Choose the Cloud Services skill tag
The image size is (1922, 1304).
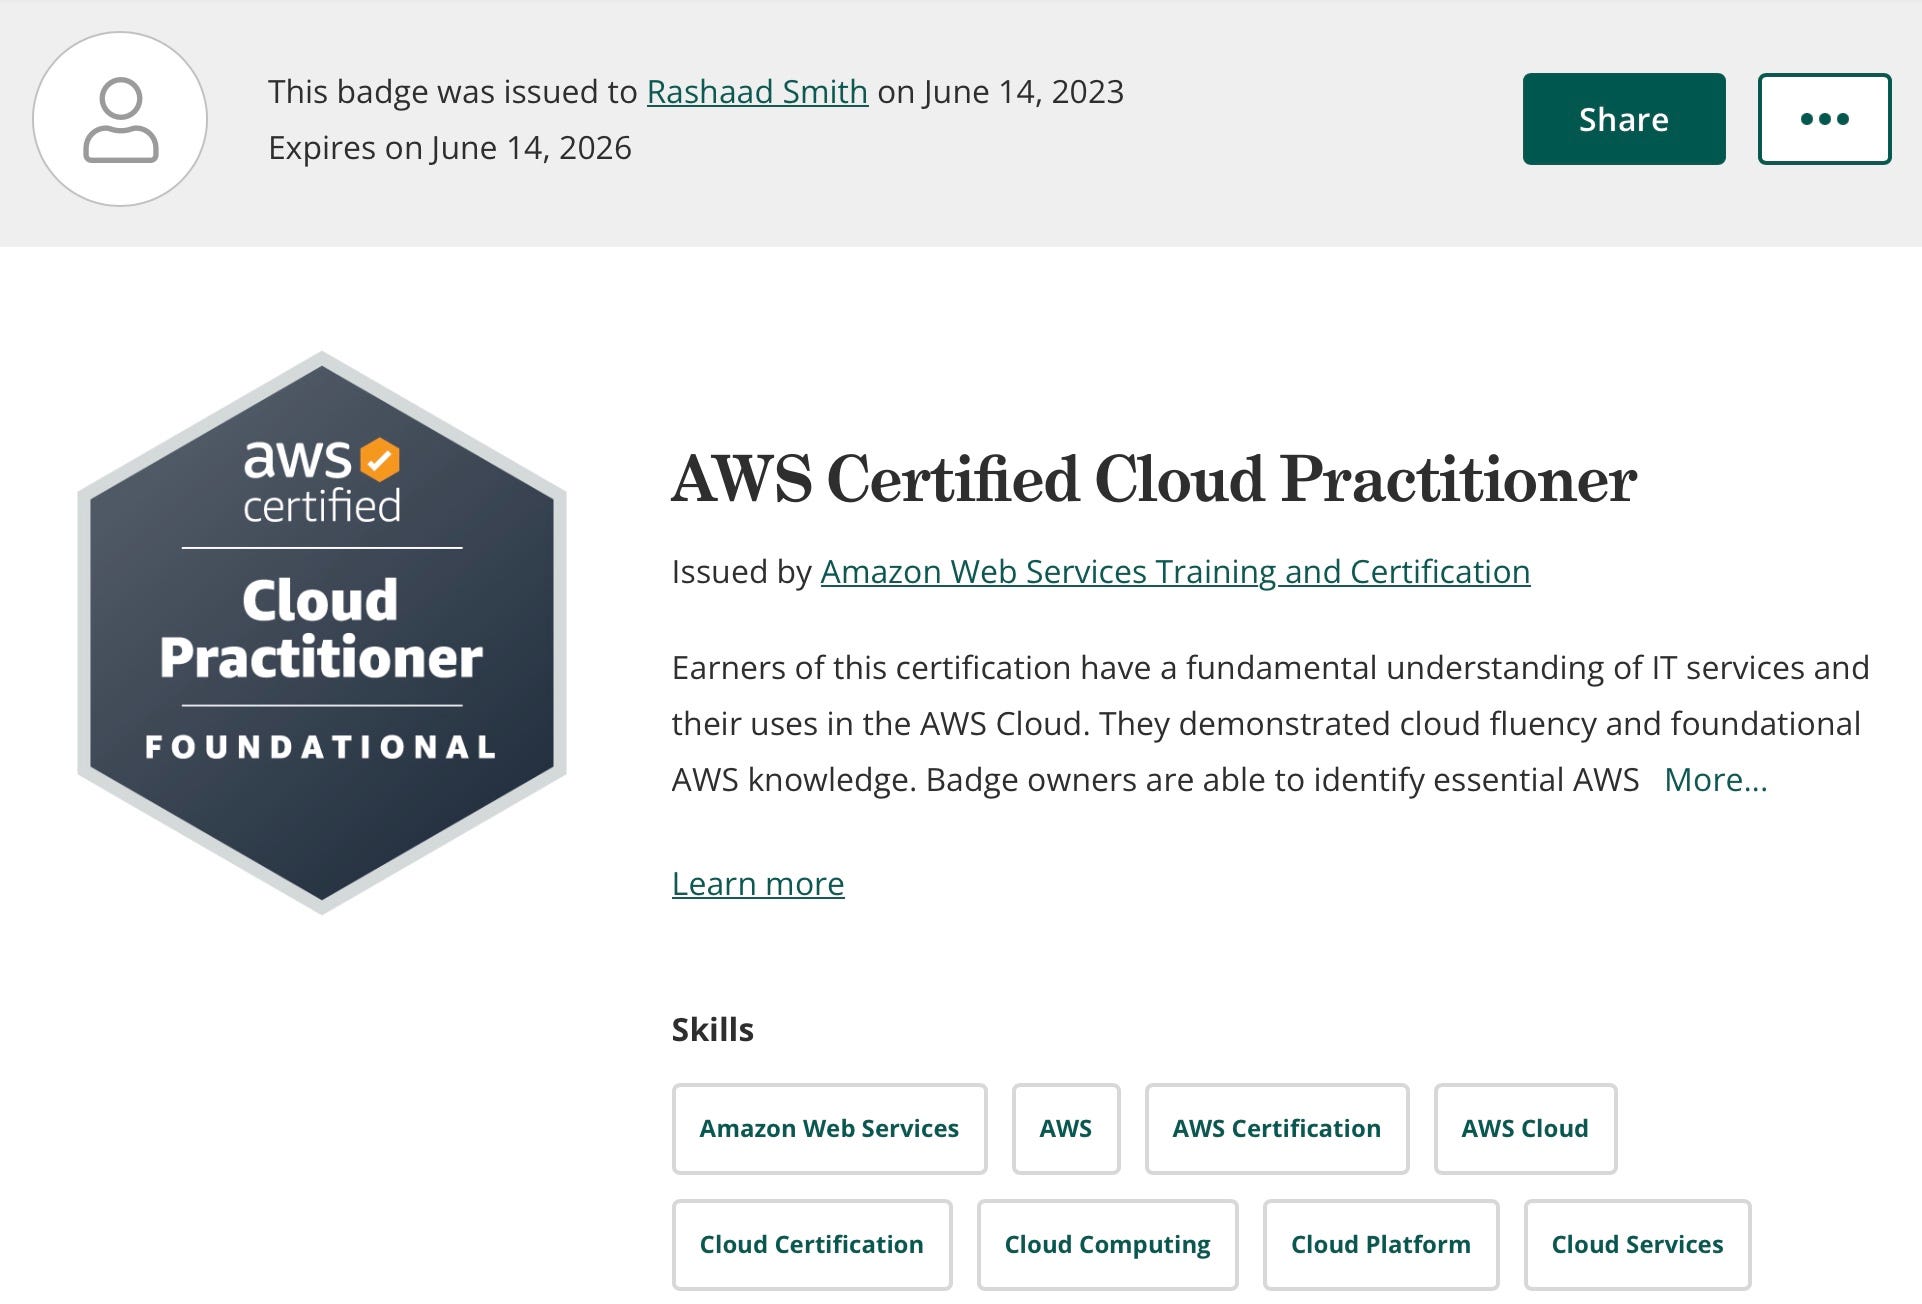point(1637,1245)
